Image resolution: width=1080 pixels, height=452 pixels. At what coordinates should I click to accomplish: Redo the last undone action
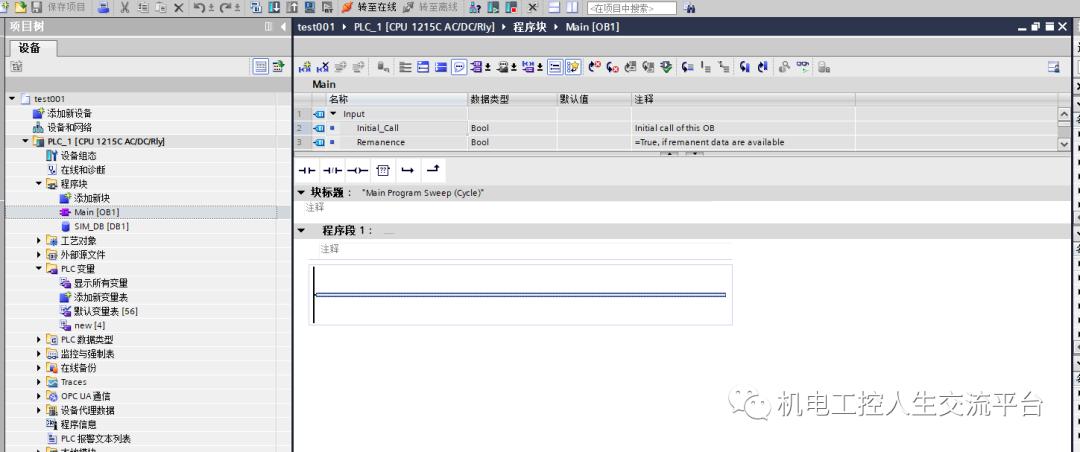pos(225,8)
